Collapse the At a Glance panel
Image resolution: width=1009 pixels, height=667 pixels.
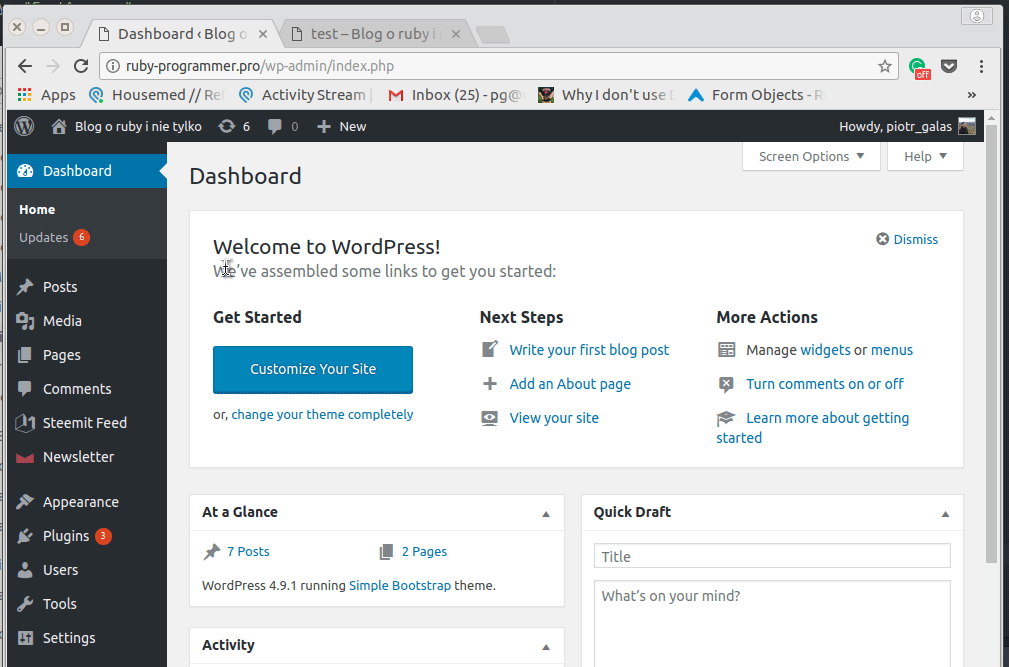tap(546, 513)
